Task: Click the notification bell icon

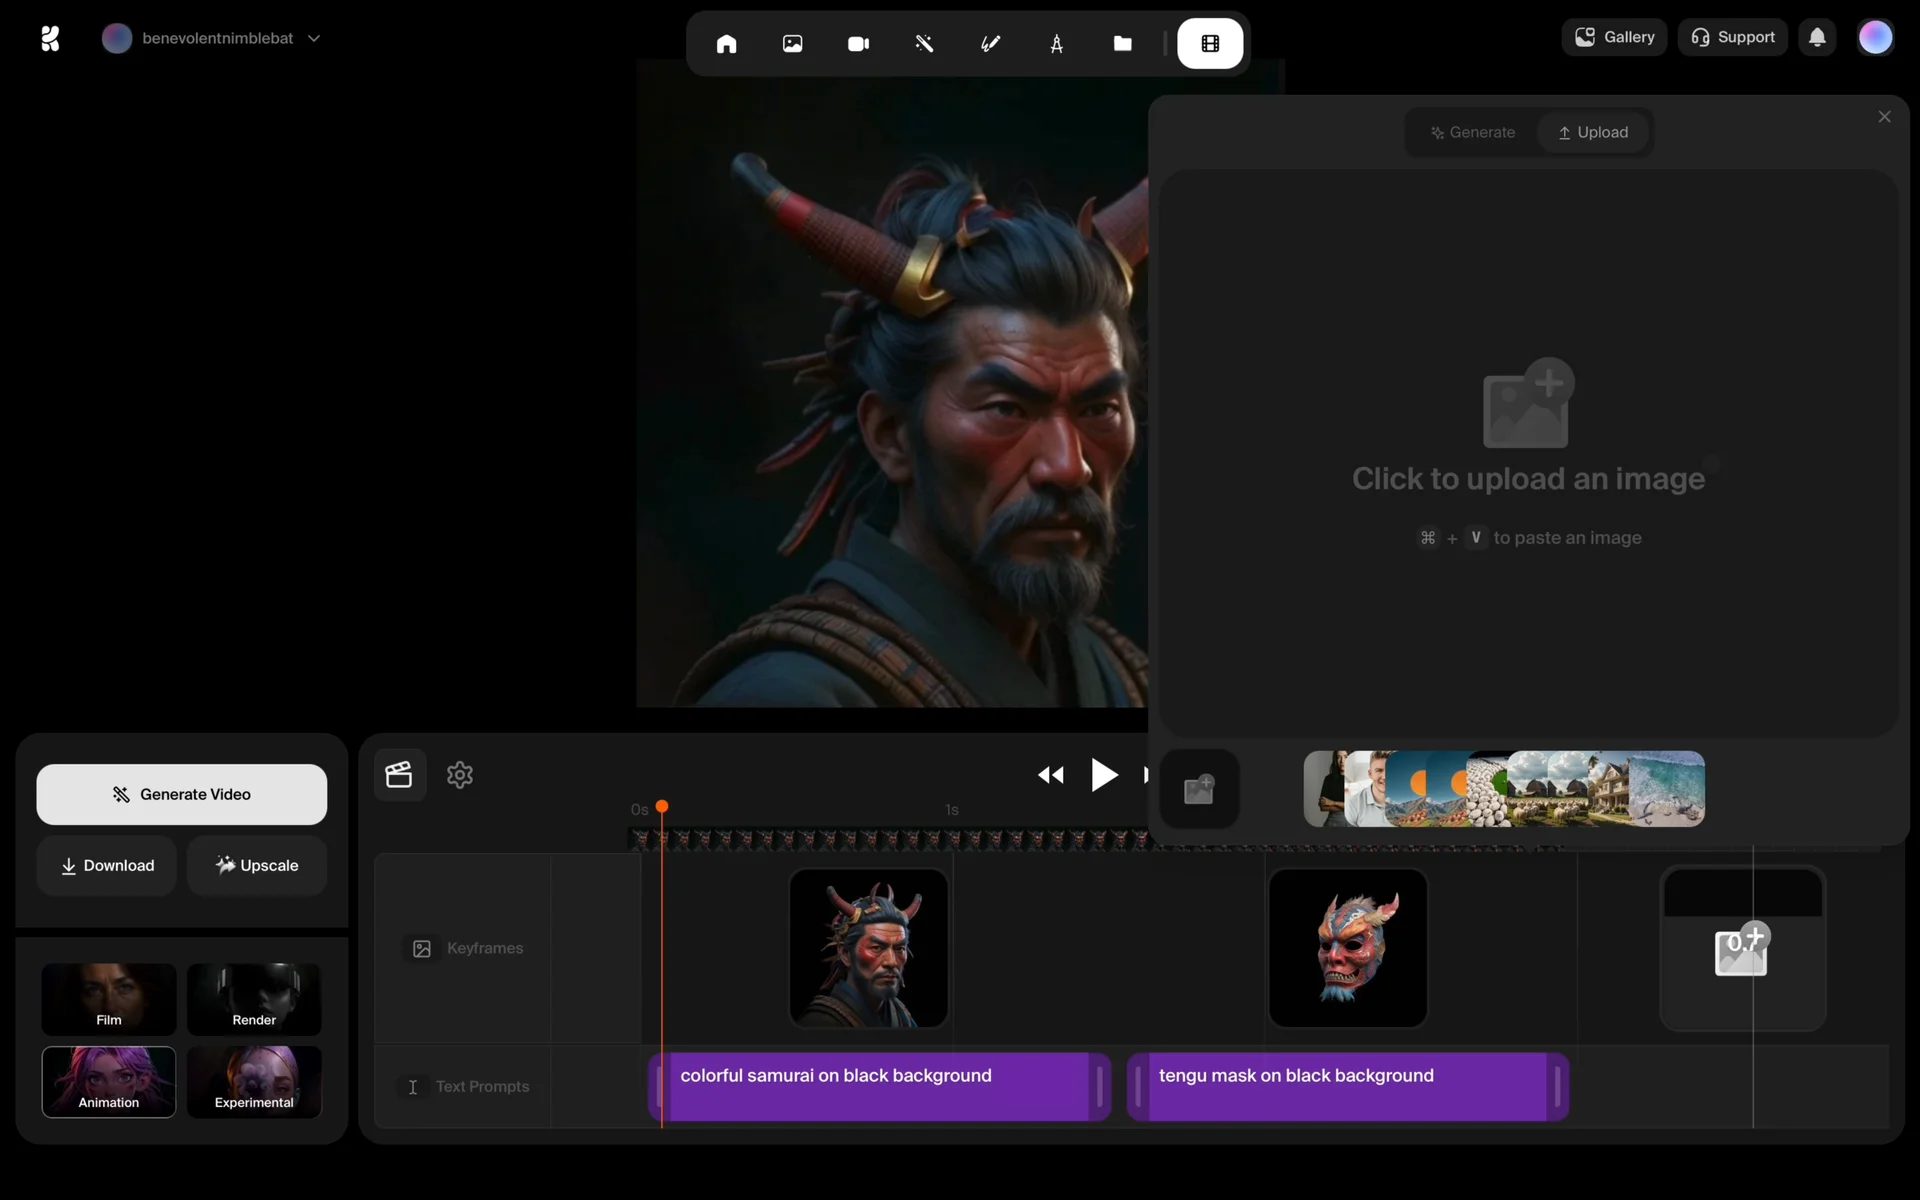Action: (x=1817, y=38)
